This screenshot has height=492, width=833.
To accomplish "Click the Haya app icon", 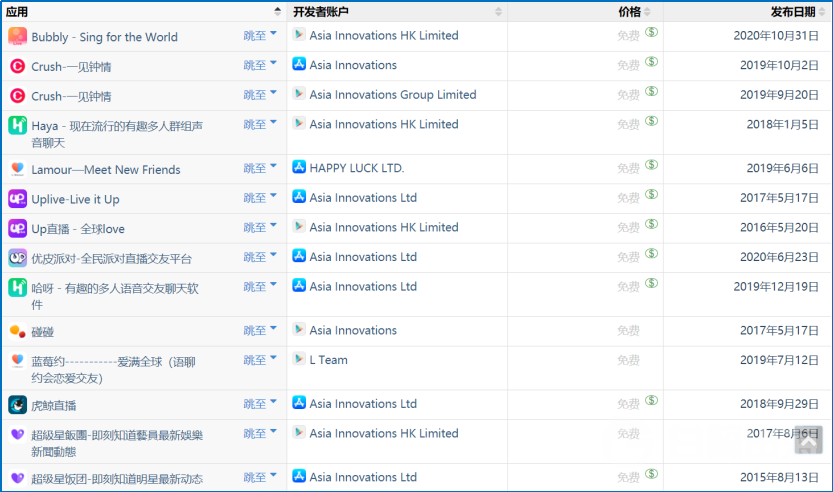I will click(17, 125).
